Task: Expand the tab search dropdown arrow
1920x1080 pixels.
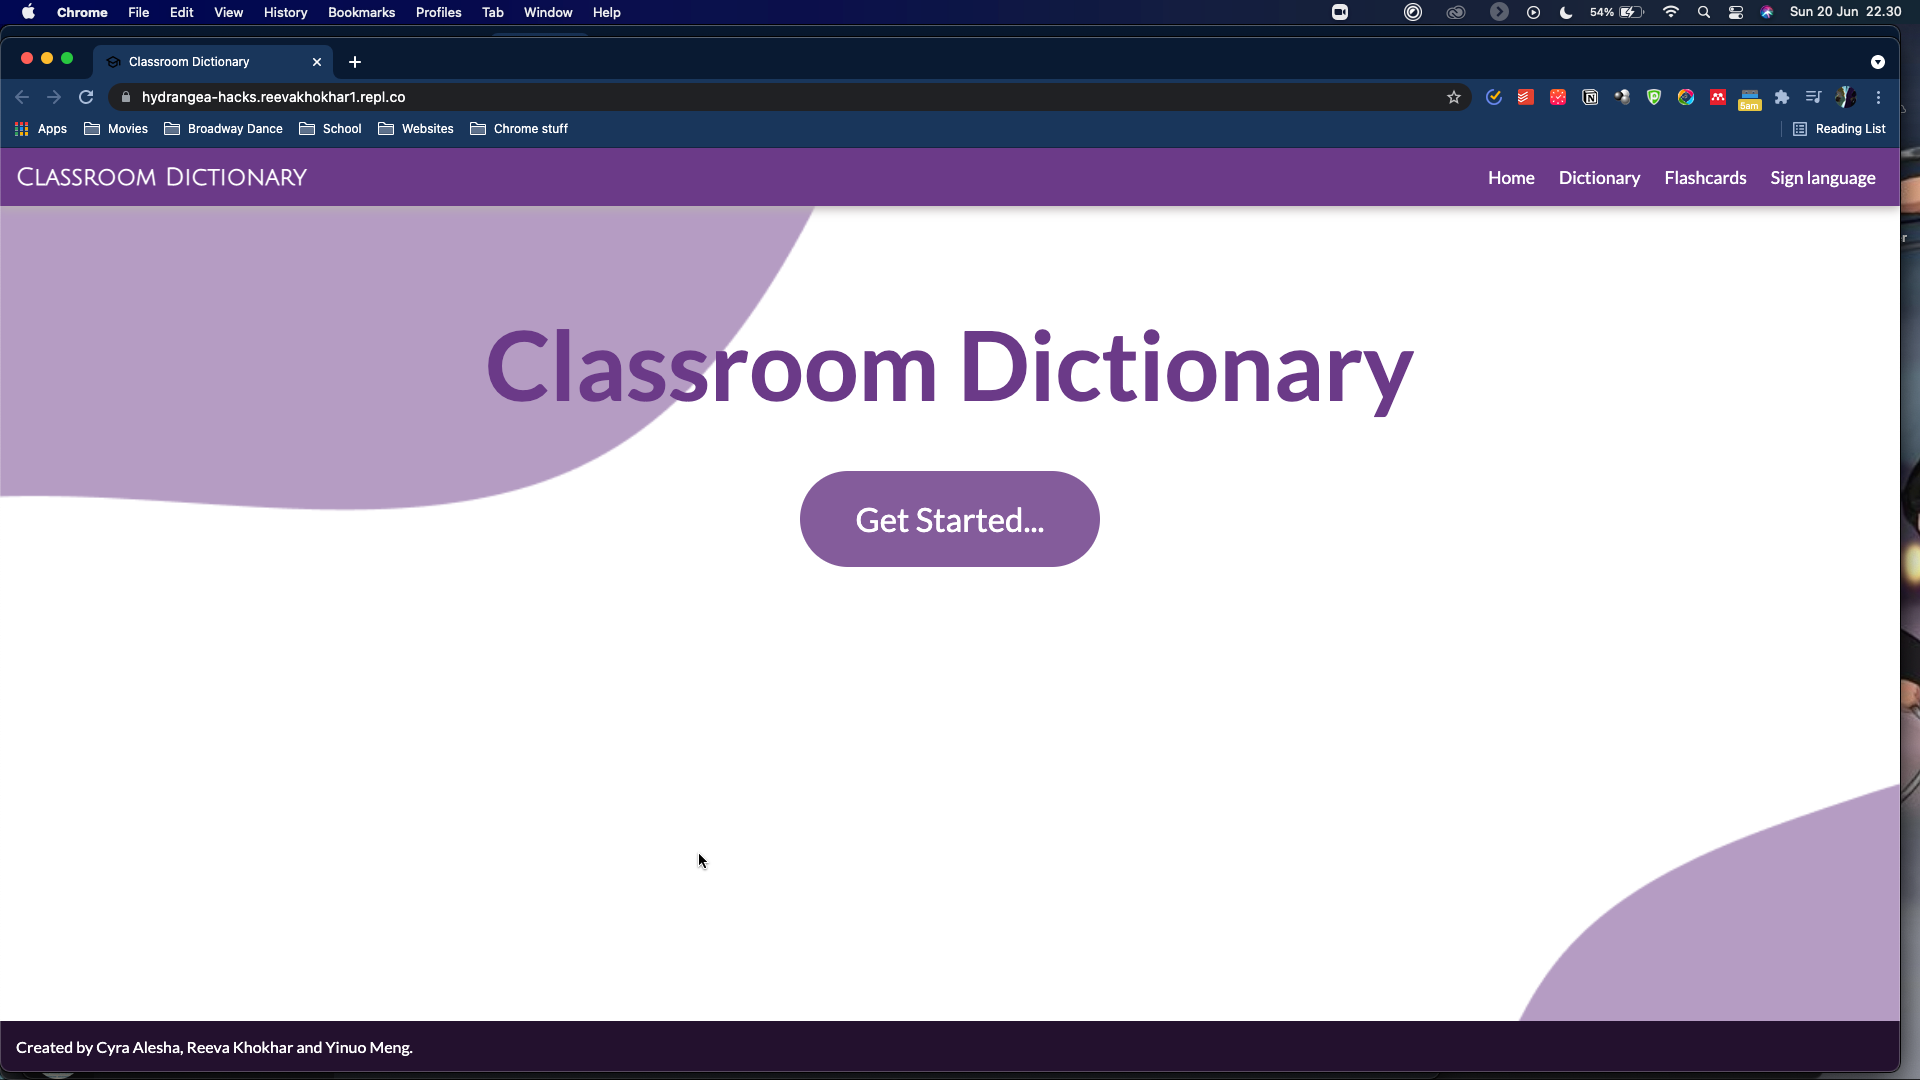Action: [1878, 62]
